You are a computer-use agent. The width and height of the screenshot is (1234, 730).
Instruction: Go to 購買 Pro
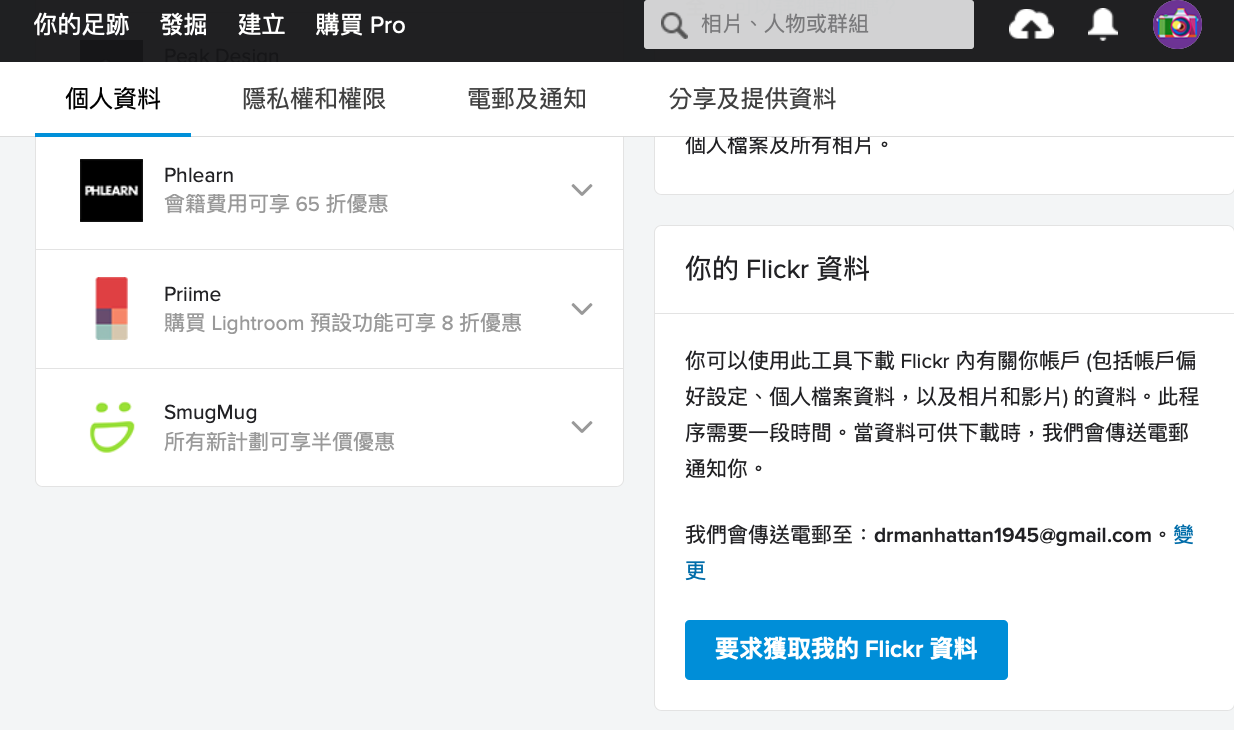coord(360,25)
